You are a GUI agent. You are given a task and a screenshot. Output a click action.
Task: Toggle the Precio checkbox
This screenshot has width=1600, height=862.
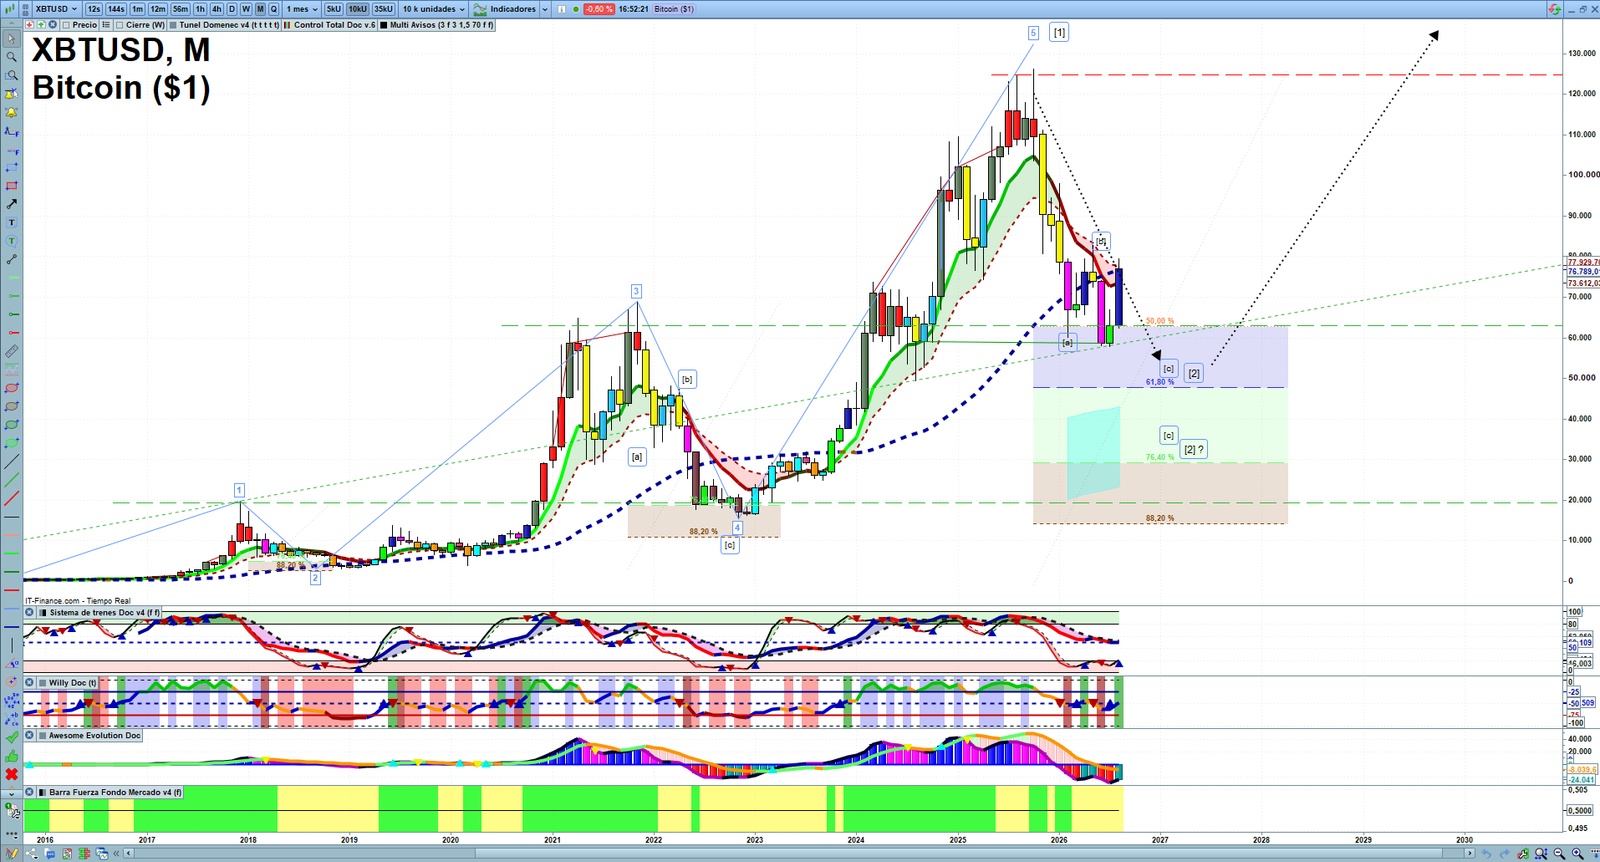click(66, 24)
